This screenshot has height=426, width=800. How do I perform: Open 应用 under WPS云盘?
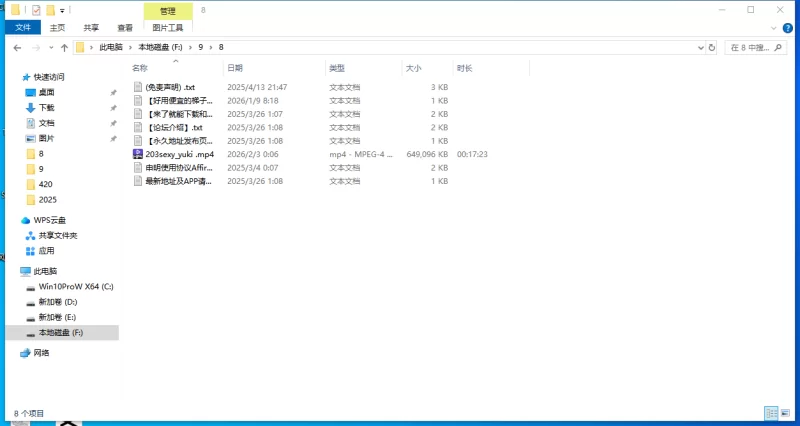pos(46,251)
